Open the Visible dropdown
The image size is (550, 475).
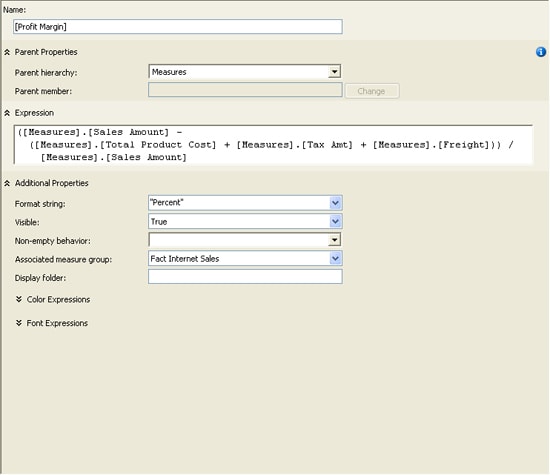coord(335,221)
